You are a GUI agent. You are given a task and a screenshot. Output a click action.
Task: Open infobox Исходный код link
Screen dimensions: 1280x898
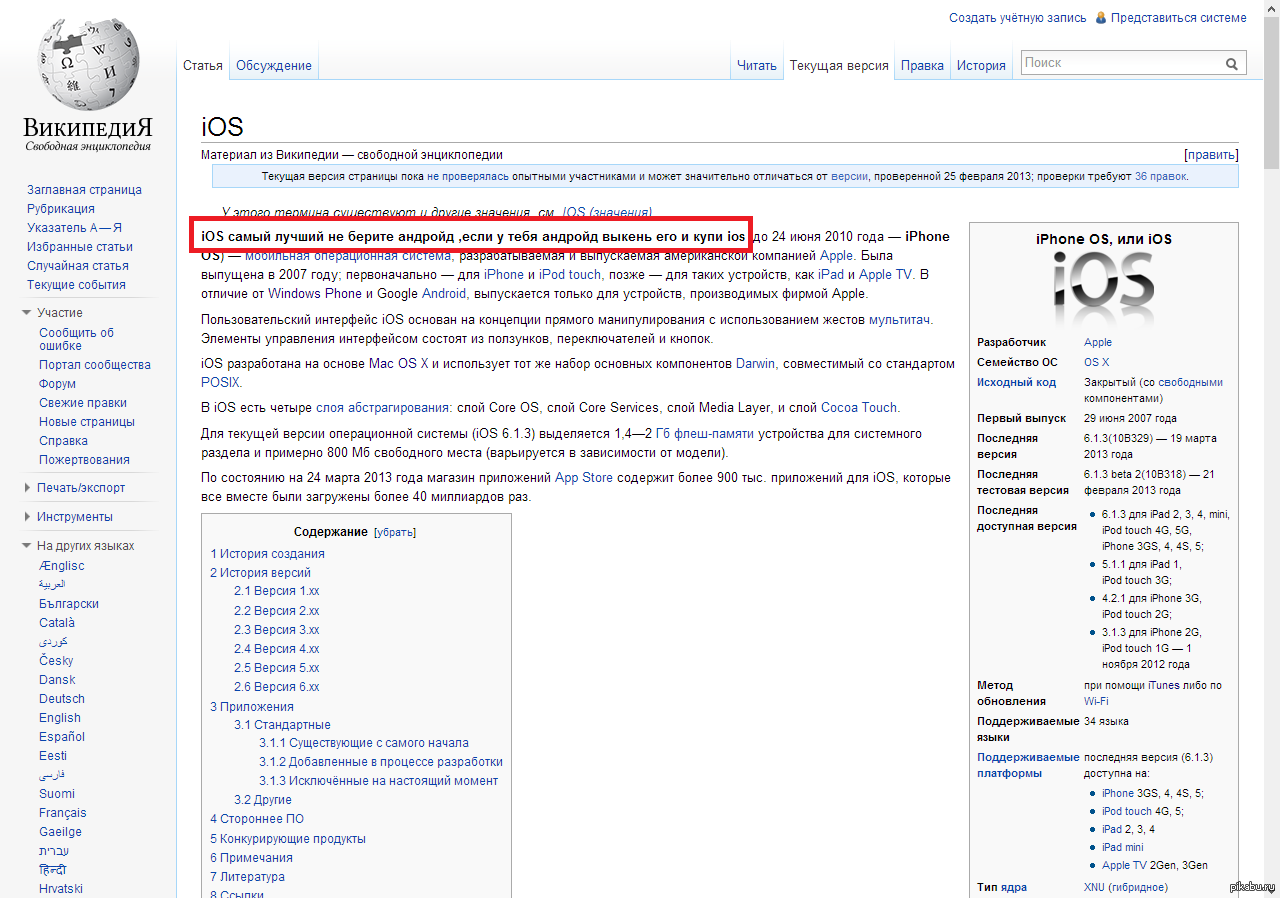click(x=1016, y=382)
